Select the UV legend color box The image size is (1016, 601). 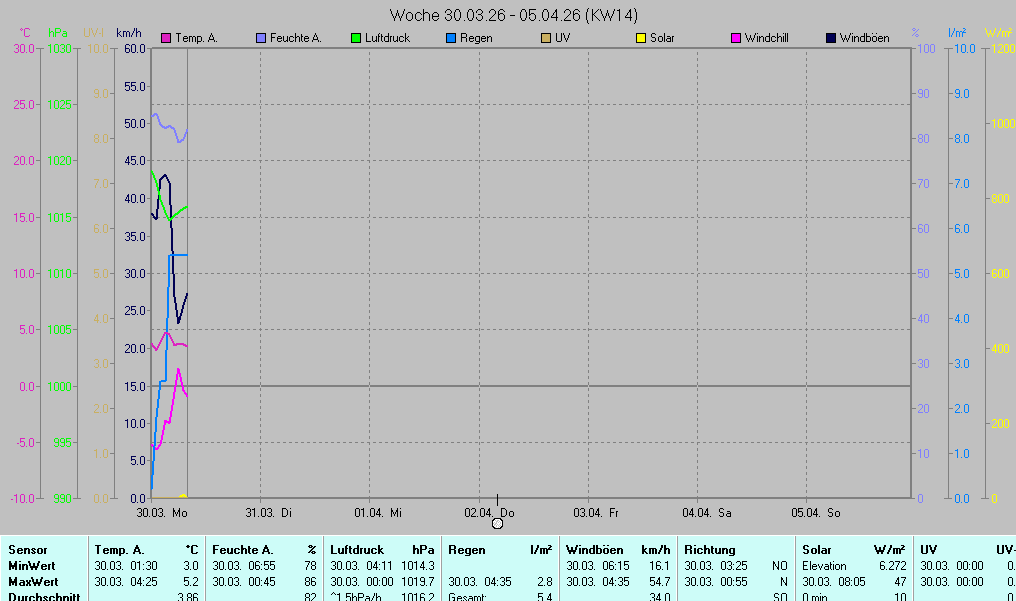pos(545,38)
